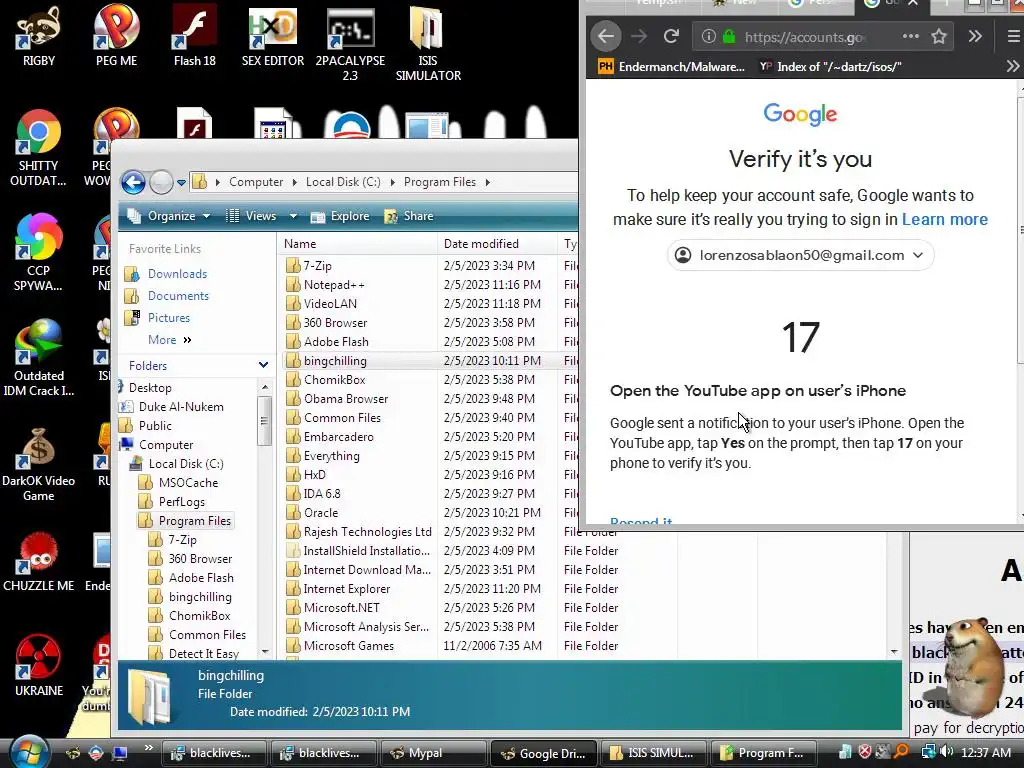Select MSOCache in the folder tree
The height and width of the screenshot is (768, 1024).
(x=188, y=483)
